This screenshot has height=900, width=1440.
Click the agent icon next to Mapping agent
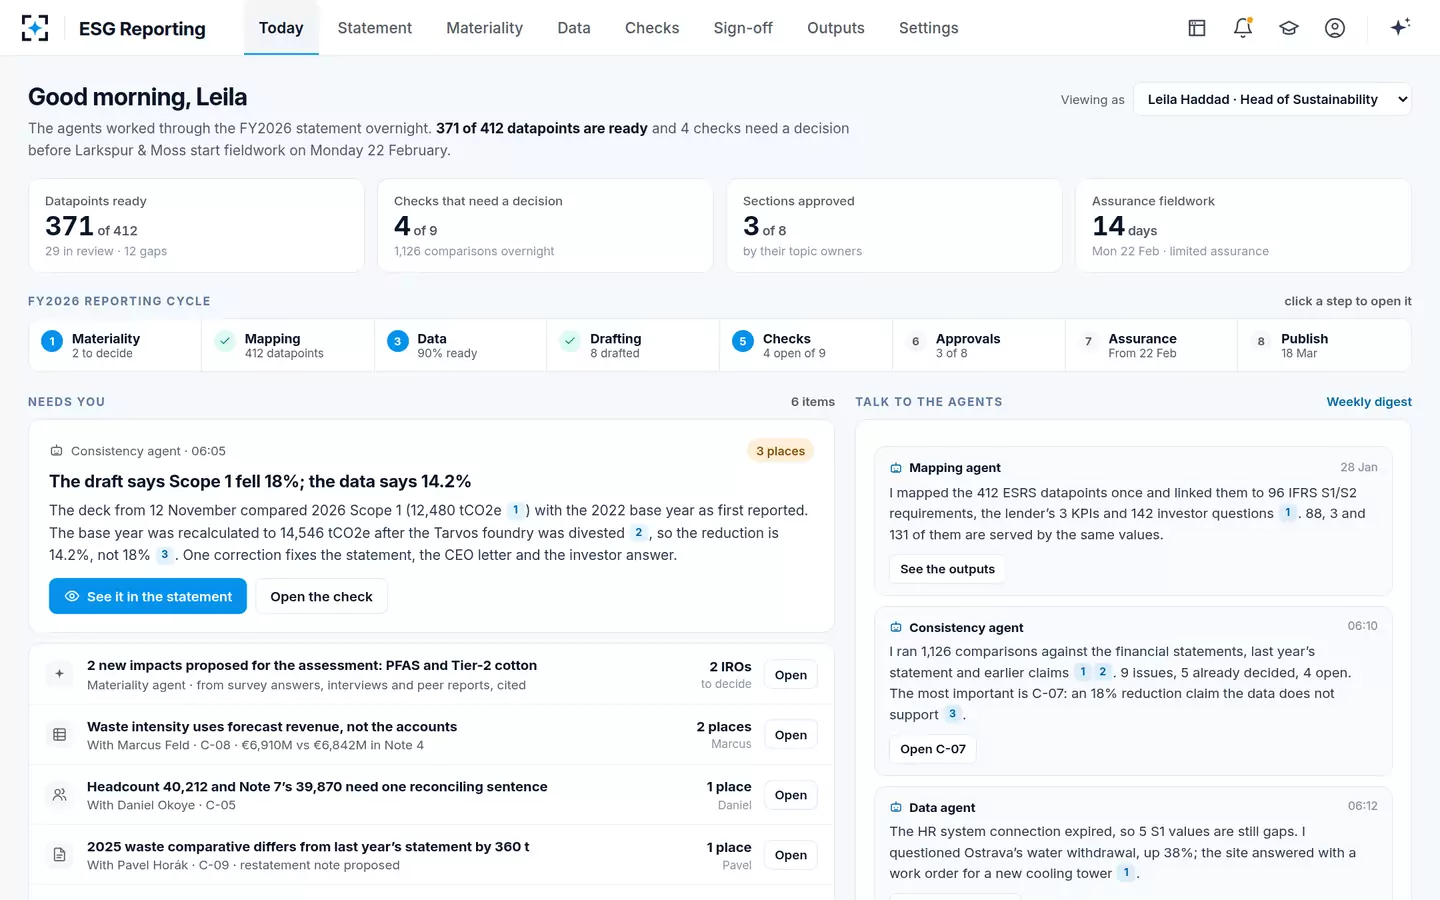pyautogui.click(x=896, y=468)
